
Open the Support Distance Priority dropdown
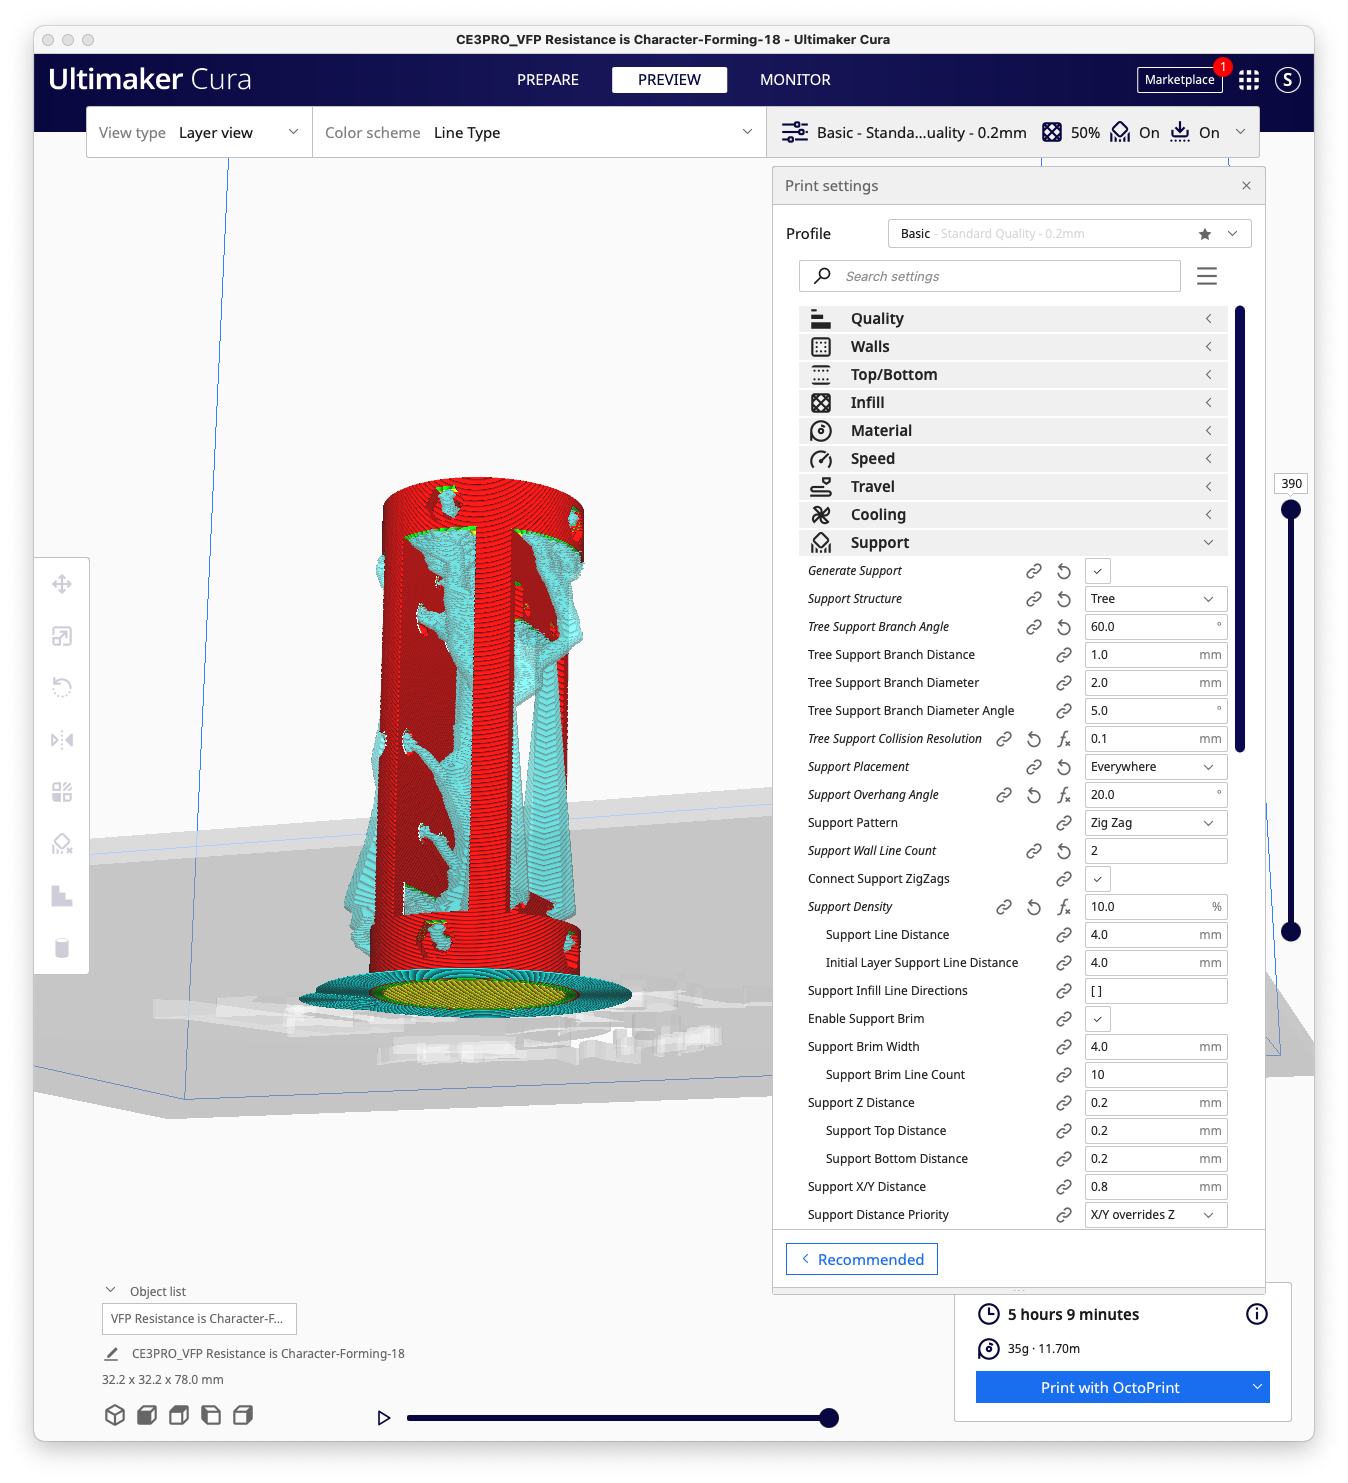click(x=1156, y=1215)
